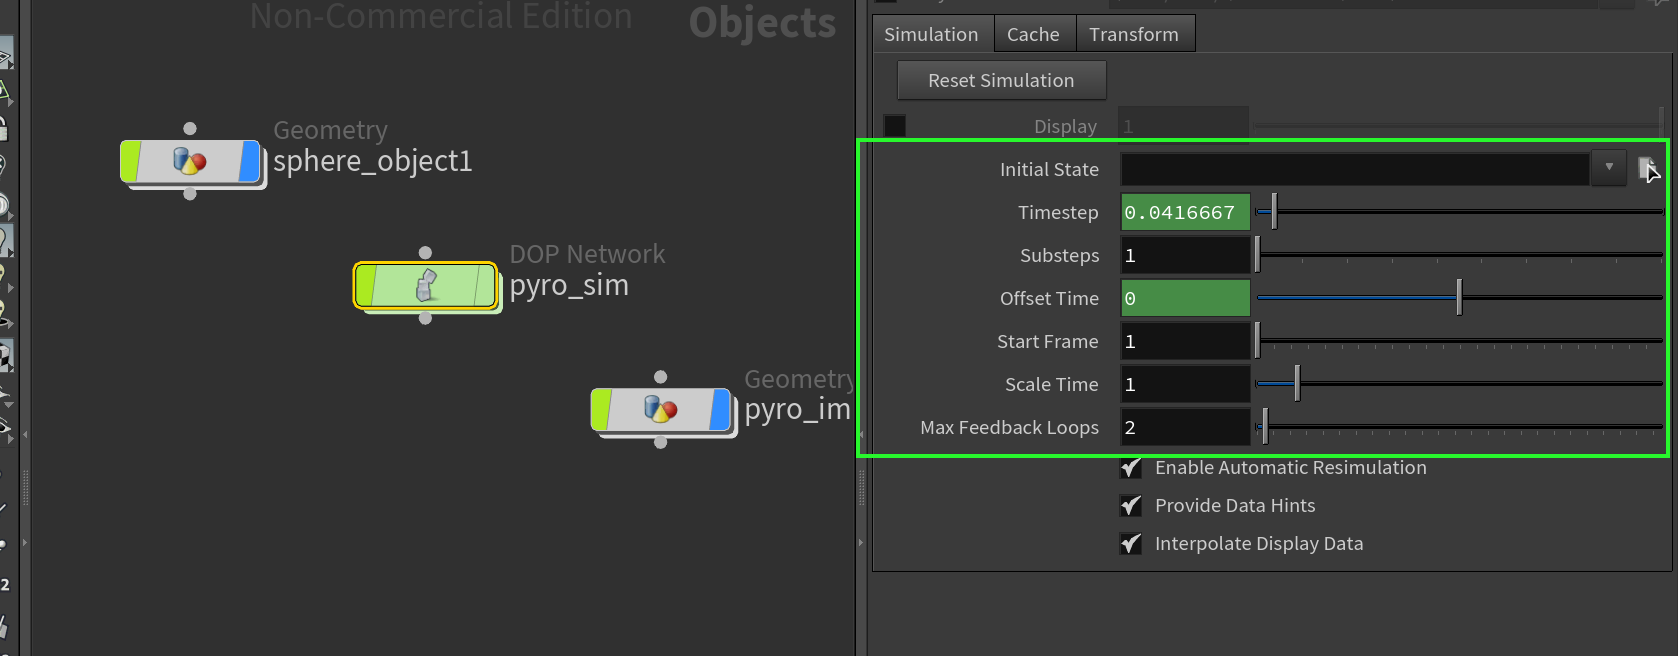
Task: Select the pyro_im geometry node icon
Action: point(660,409)
